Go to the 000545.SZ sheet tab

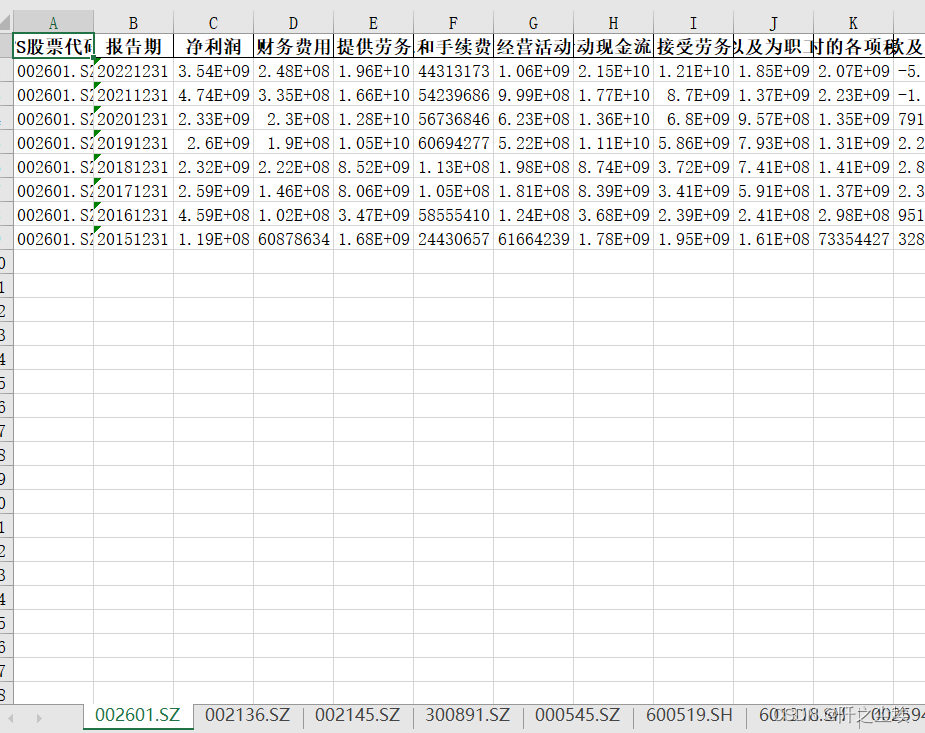(577, 715)
